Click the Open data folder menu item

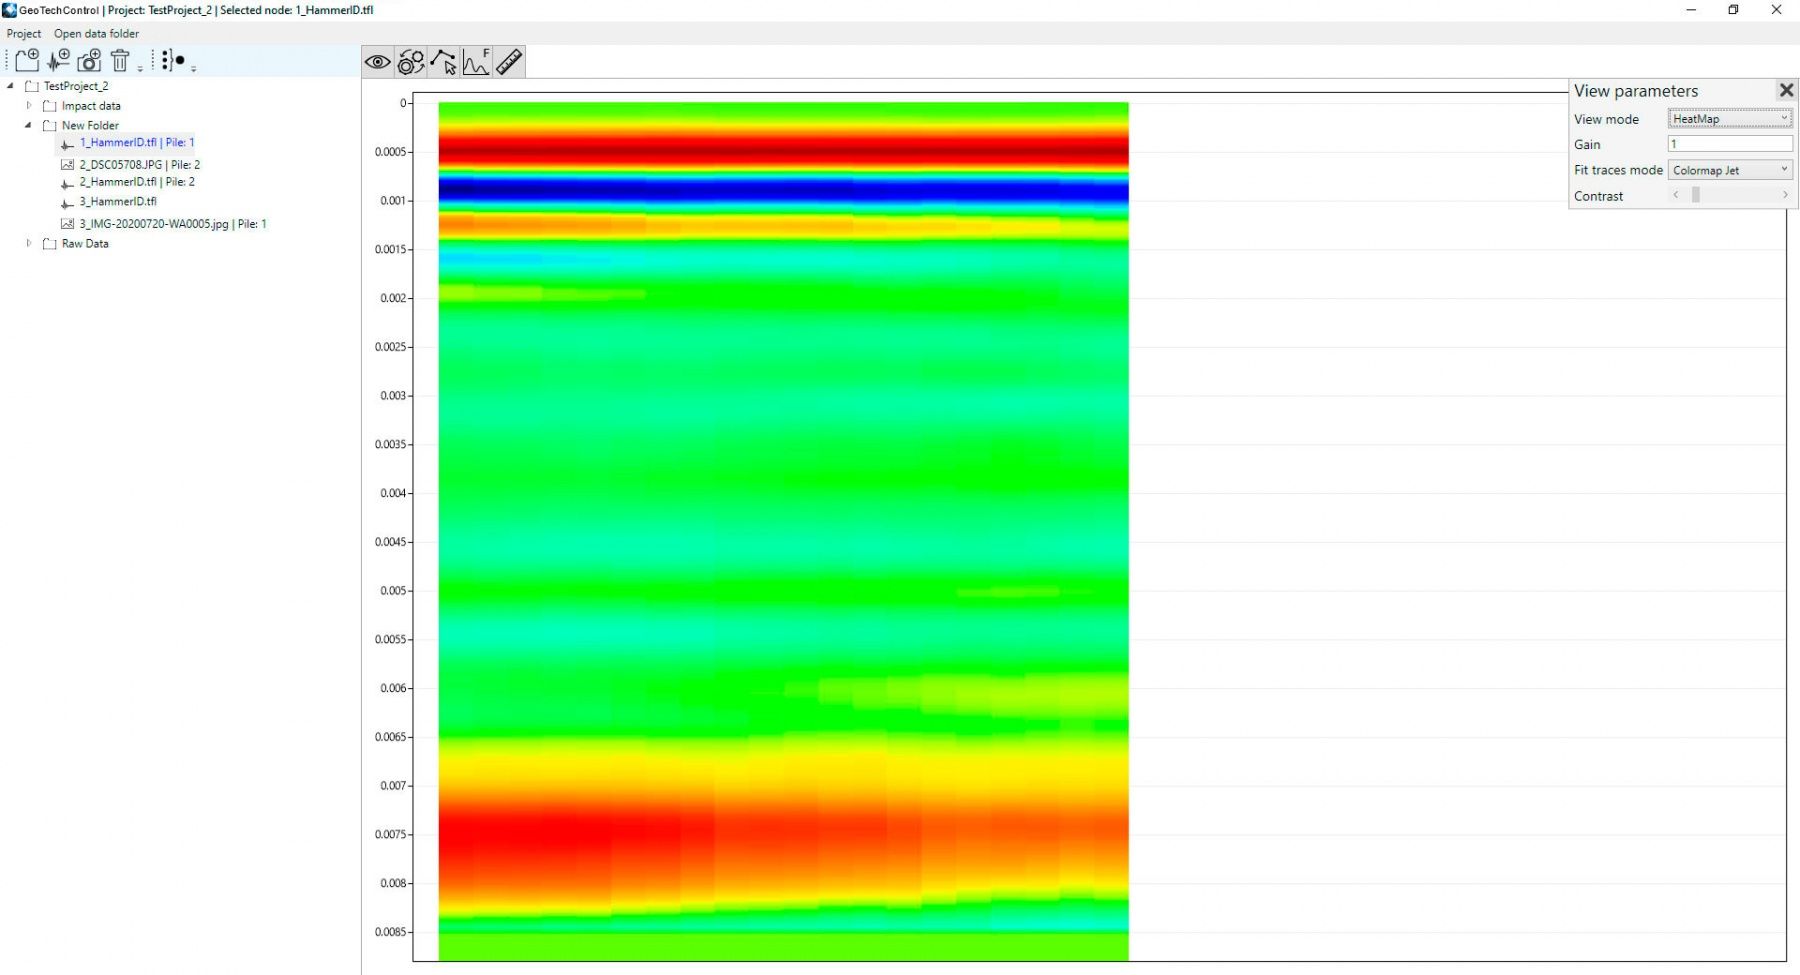pos(96,33)
